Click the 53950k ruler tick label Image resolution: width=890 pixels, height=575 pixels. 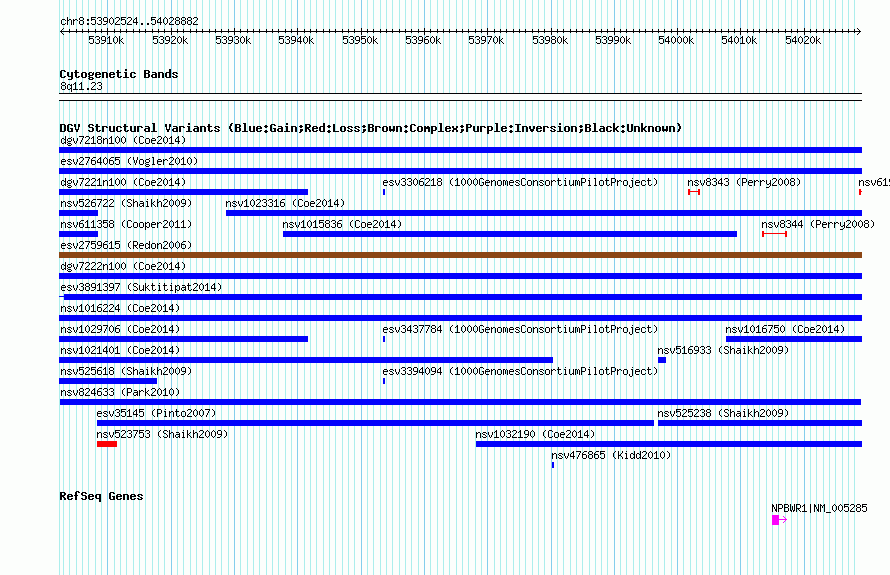click(360, 40)
